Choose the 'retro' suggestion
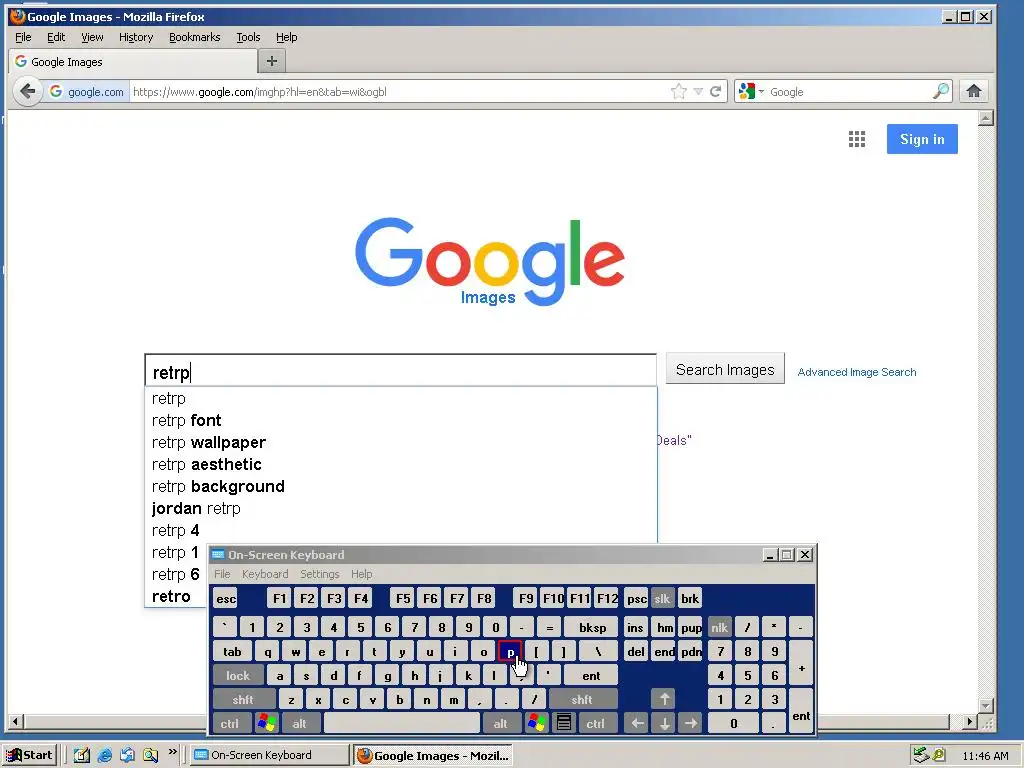Screen dimensions: 1024x768 coord(175,596)
